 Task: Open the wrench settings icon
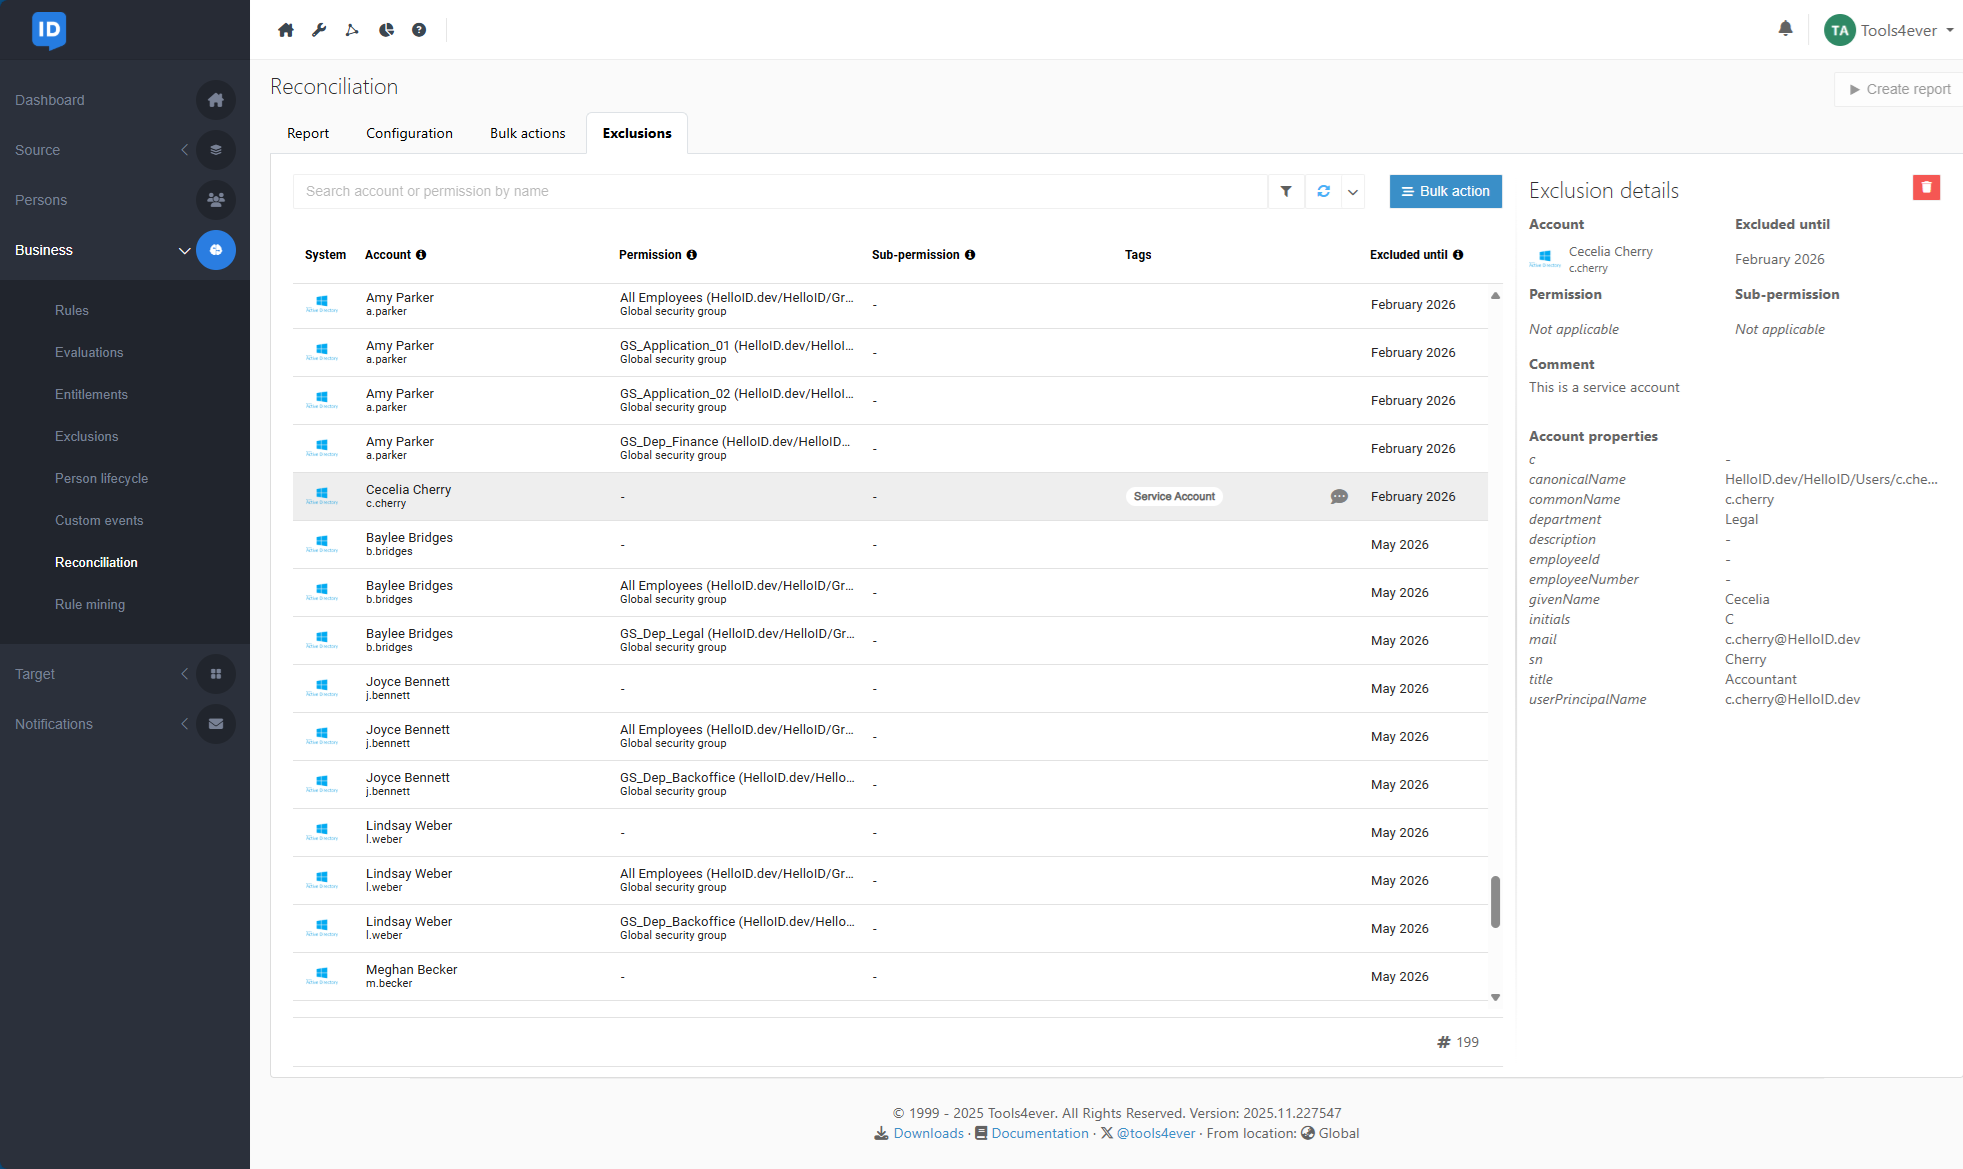319,30
